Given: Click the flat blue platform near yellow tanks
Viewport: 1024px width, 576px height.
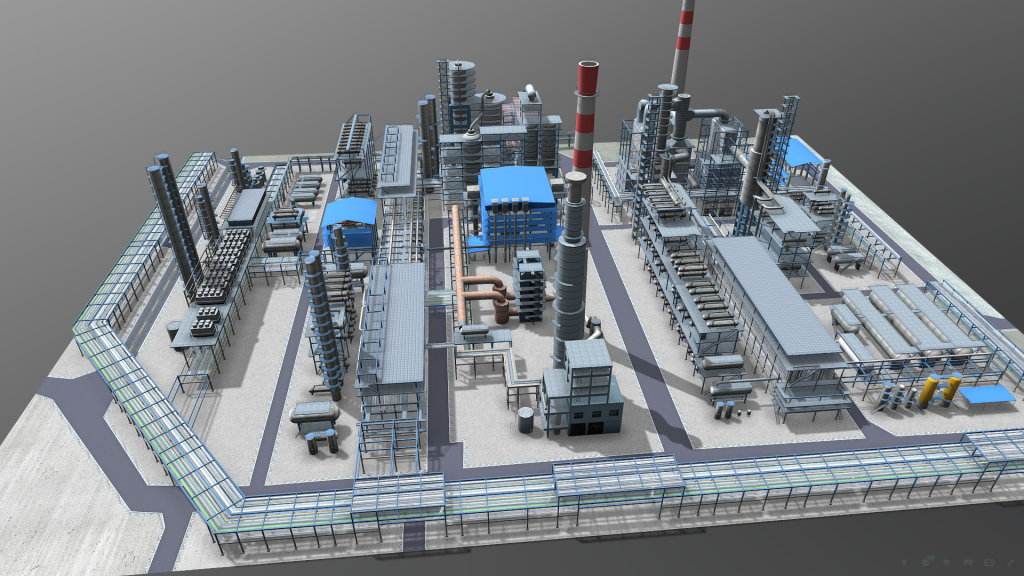Looking at the screenshot, I should point(987,394).
